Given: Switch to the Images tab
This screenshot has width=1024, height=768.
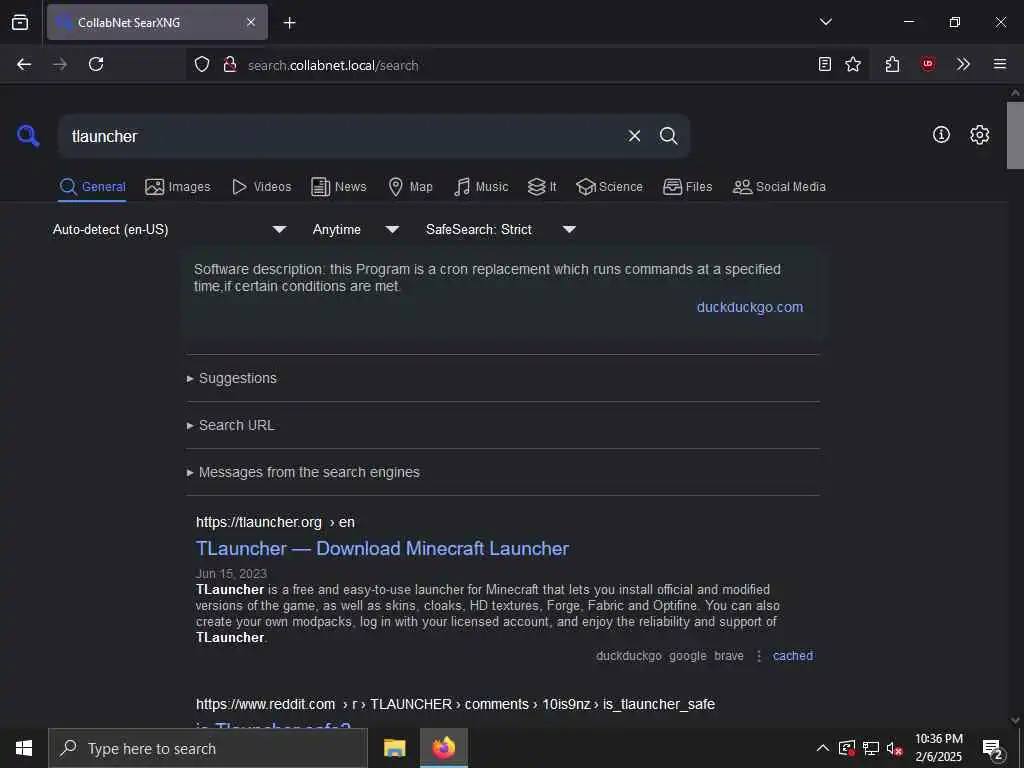Looking at the screenshot, I should (x=178, y=187).
